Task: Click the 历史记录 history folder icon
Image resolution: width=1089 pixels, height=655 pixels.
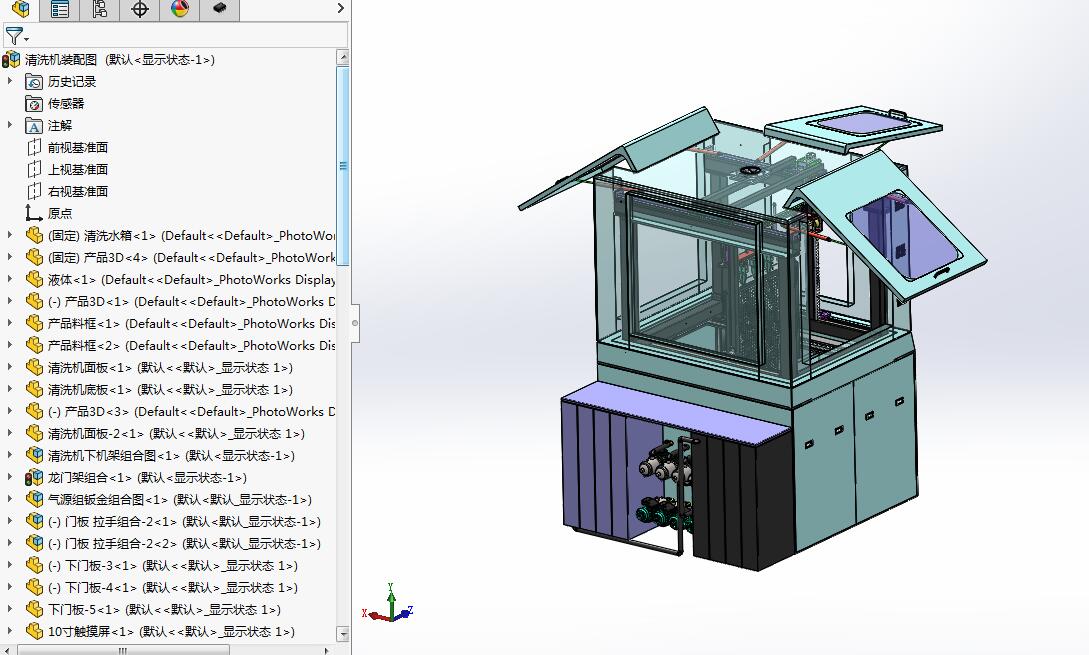Action: [34, 82]
